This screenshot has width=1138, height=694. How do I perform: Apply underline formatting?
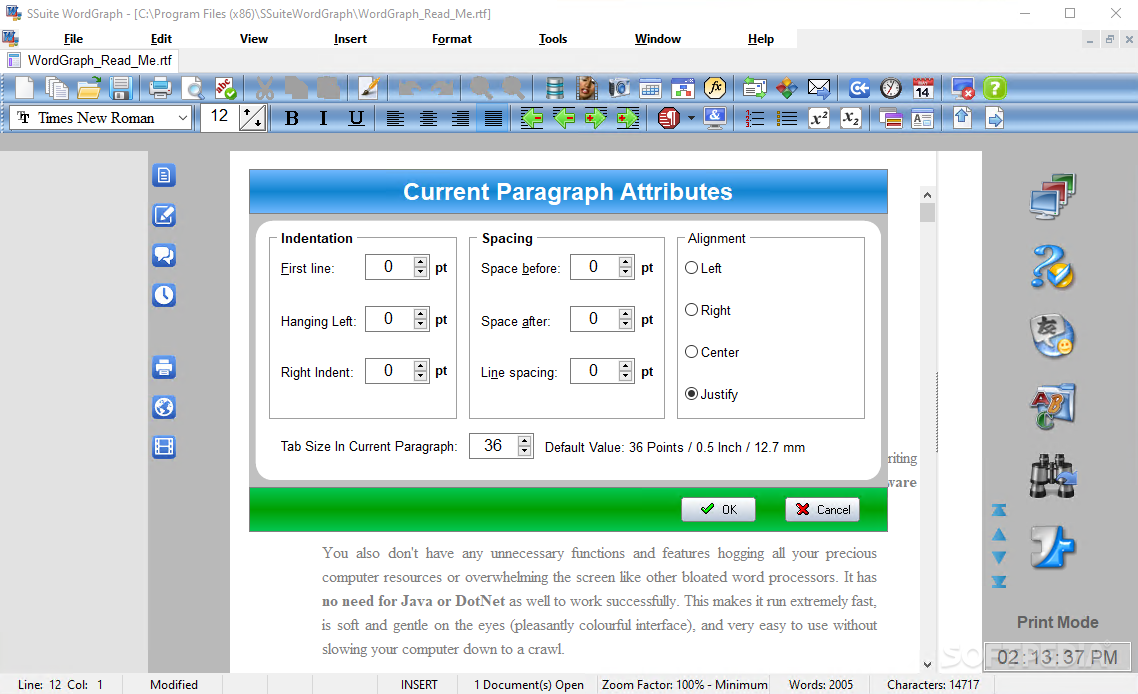pyautogui.click(x=356, y=118)
